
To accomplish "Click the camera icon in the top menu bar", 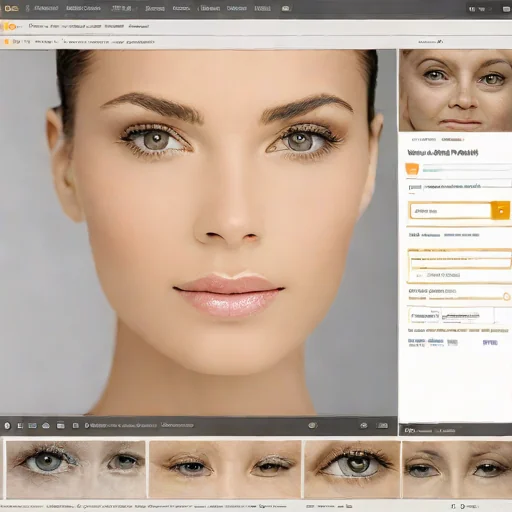I will click(x=286, y=8).
